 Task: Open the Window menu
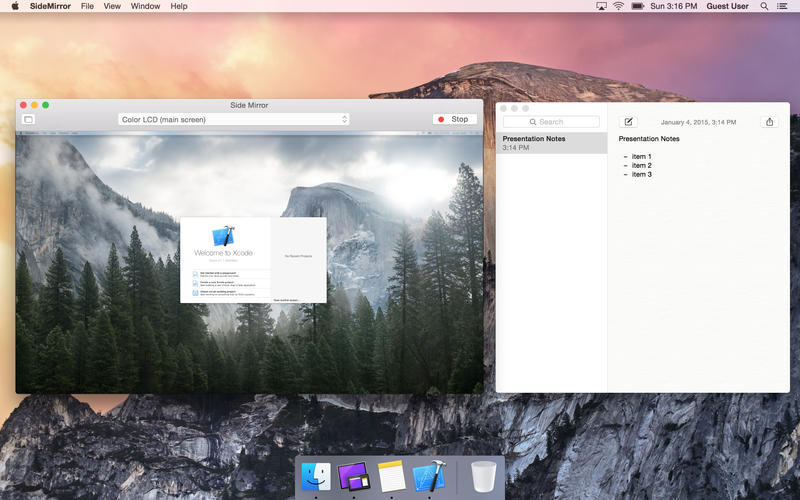point(145,6)
